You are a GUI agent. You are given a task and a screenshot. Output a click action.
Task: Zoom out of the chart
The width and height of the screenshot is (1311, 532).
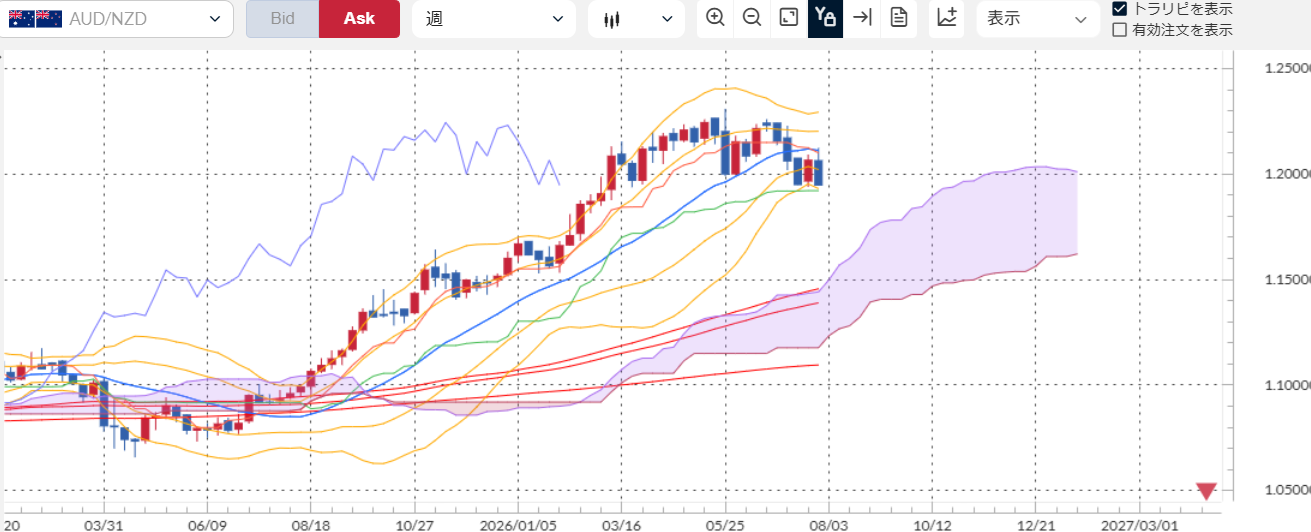point(752,18)
